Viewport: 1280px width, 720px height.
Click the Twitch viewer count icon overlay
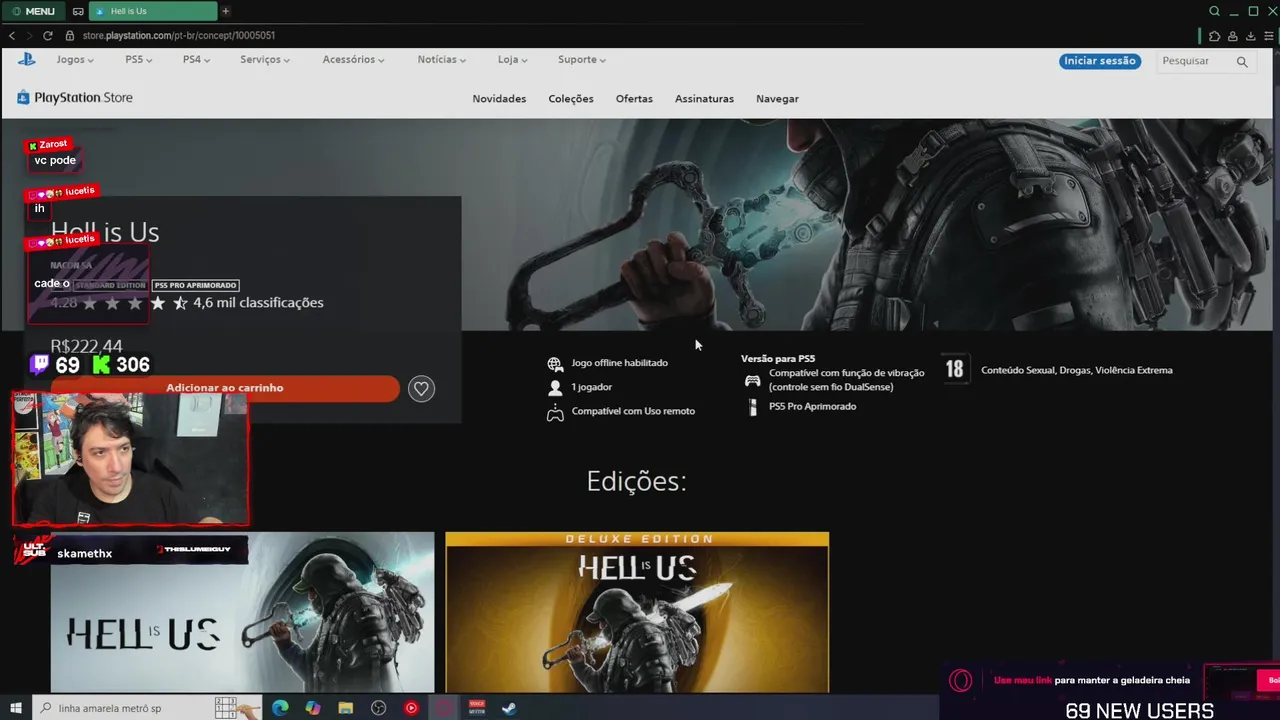(x=40, y=365)
